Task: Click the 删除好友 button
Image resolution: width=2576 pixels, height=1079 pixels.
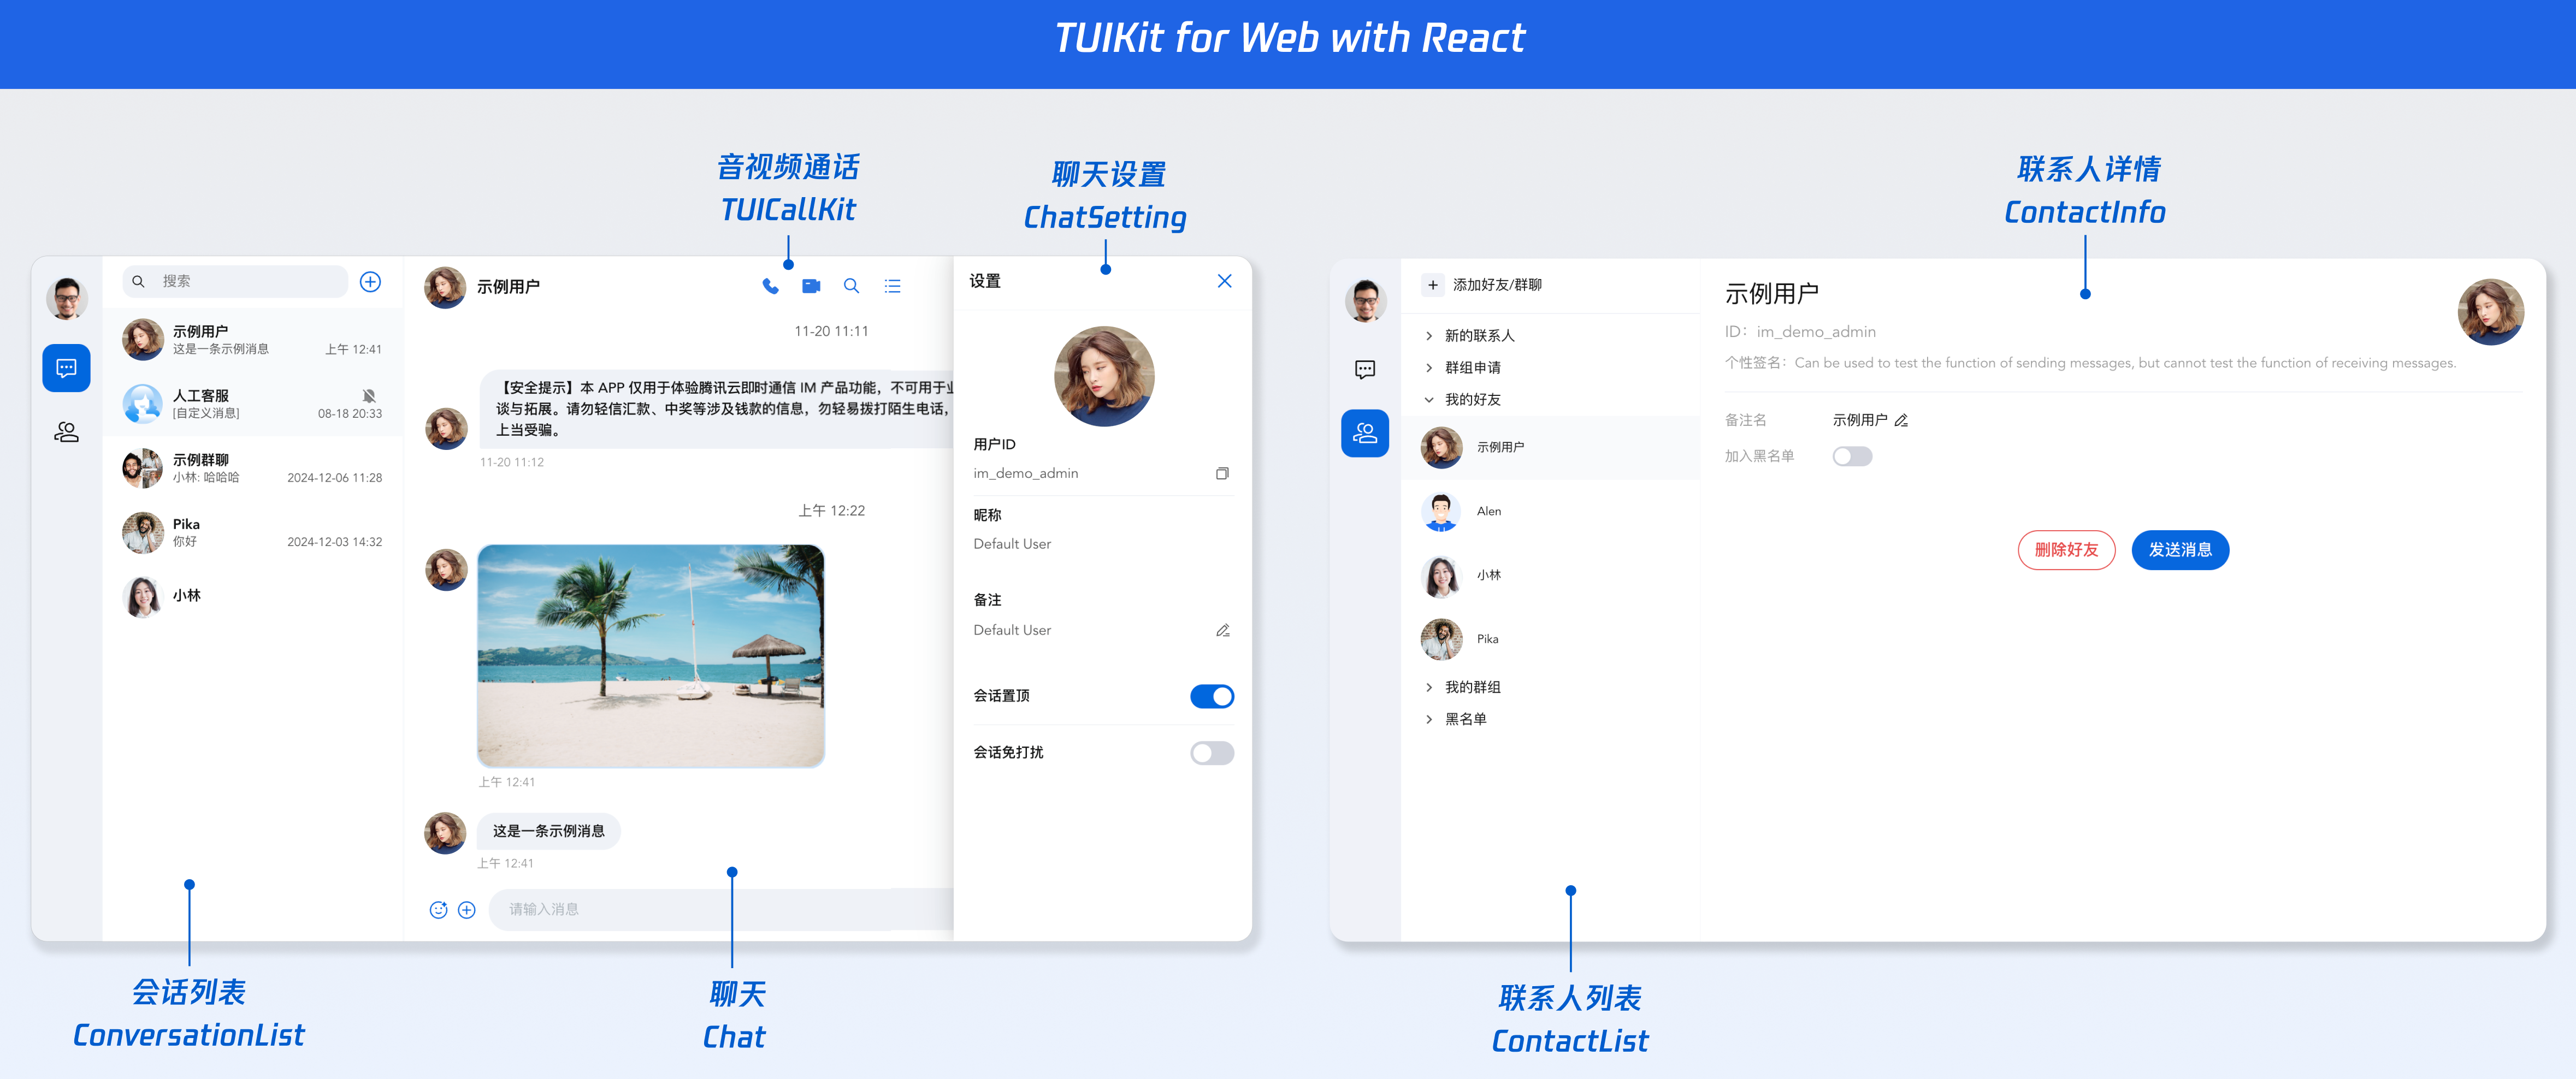Action: click(2066, 550)
